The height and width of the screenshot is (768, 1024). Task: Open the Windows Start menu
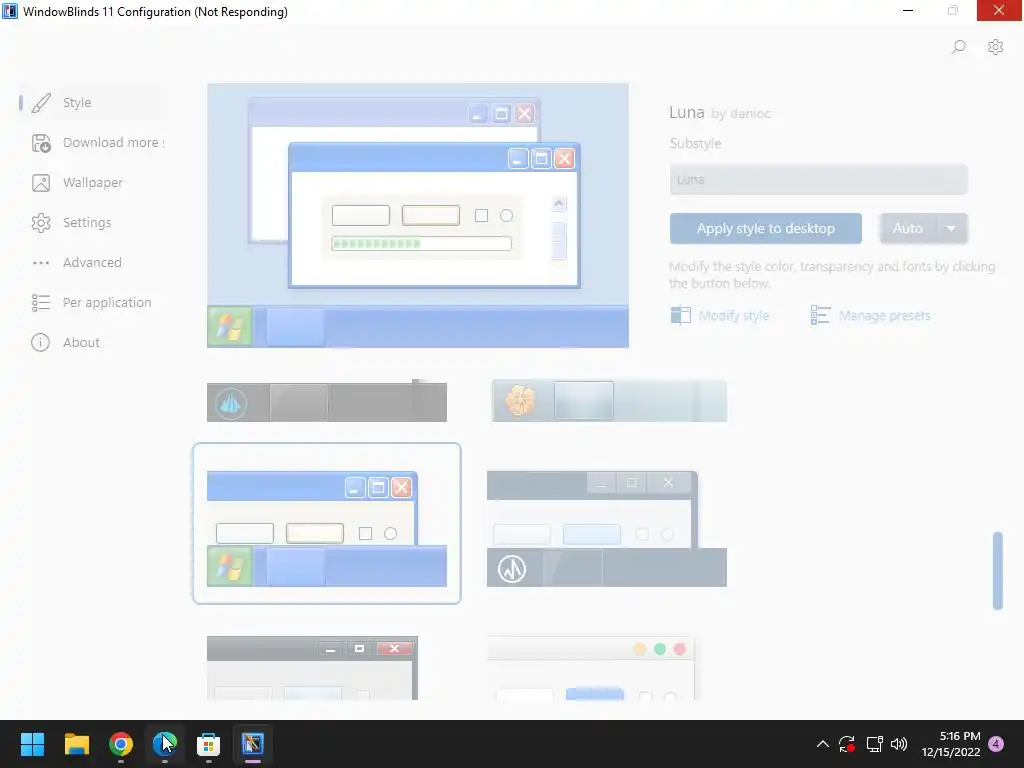[32, 744]
